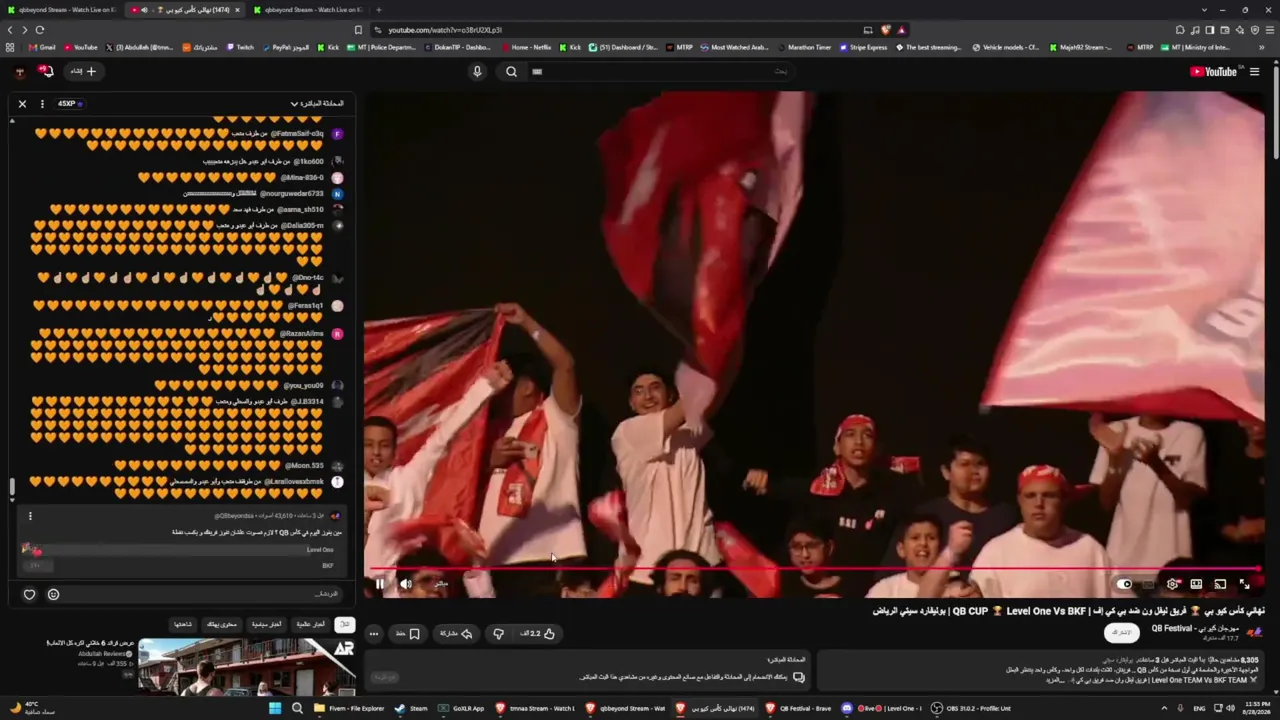
Task: Click the browser address bar URL
Action: pyautogui.click(x=445, y=30)
